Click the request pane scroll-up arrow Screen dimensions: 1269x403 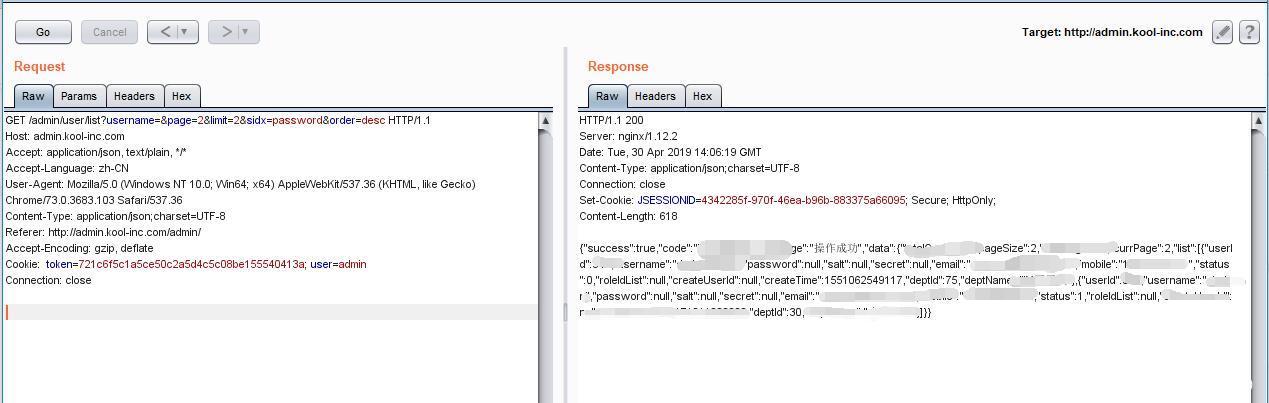coord(545,121)
